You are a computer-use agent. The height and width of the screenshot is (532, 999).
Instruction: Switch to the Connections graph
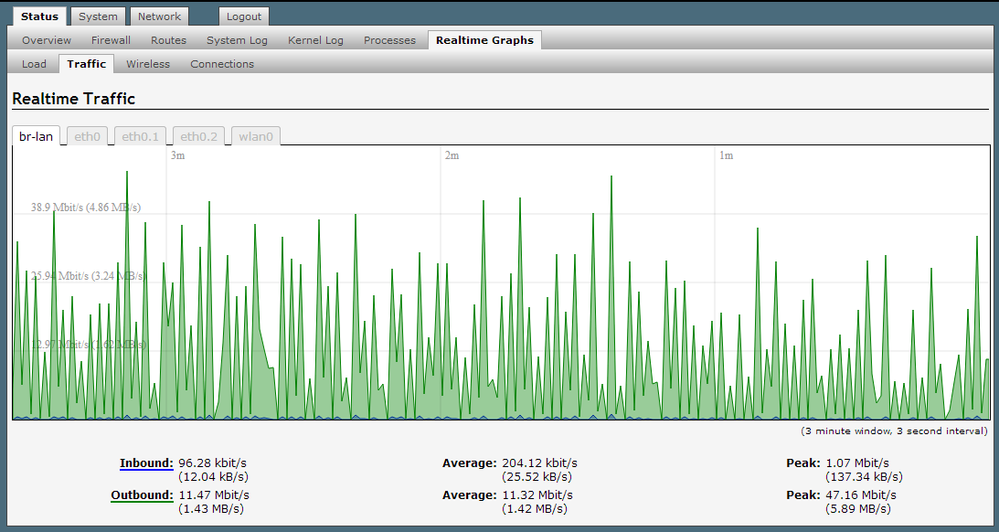click(222, 64)
